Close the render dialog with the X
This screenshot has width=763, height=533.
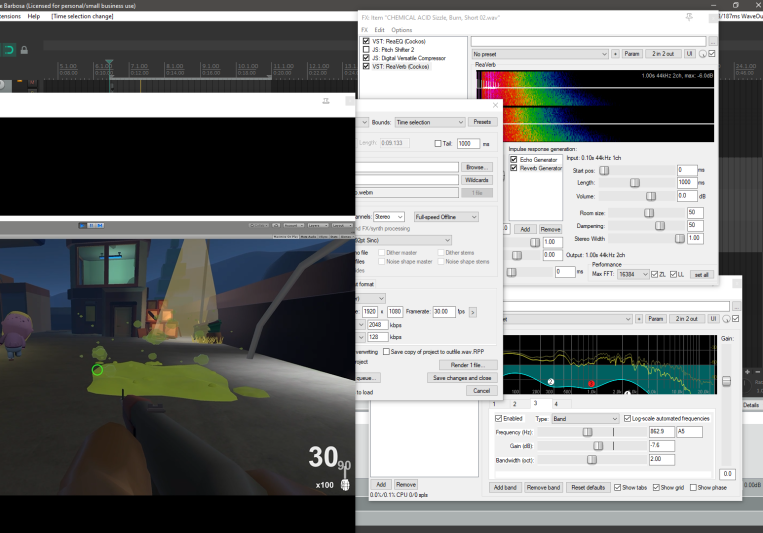point(495,105)
